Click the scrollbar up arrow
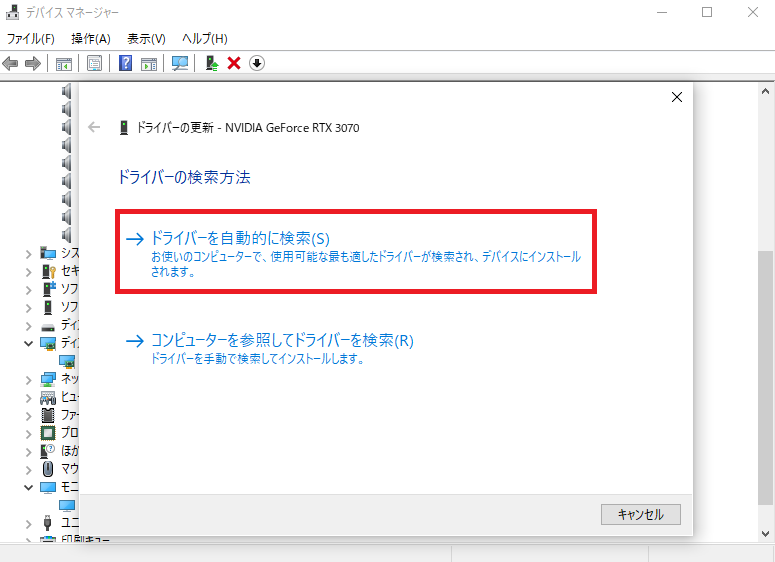Screen dimensions: 775x562 [x=765, y=91]
